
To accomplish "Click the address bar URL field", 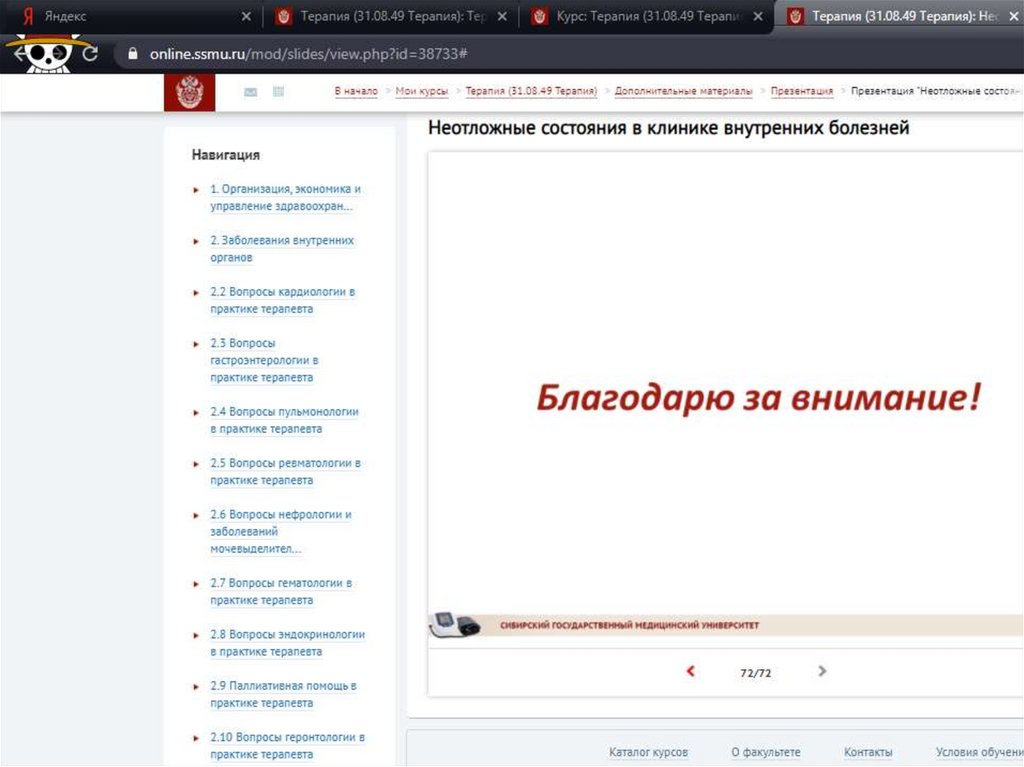I will pos(568,54).
